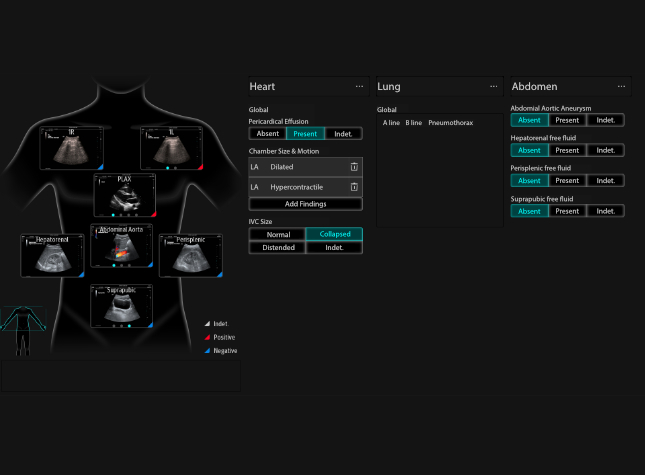Open the Perisplenic ultrasound thumbnail
The image size is (645, 475).
click(x=190, y=255)
